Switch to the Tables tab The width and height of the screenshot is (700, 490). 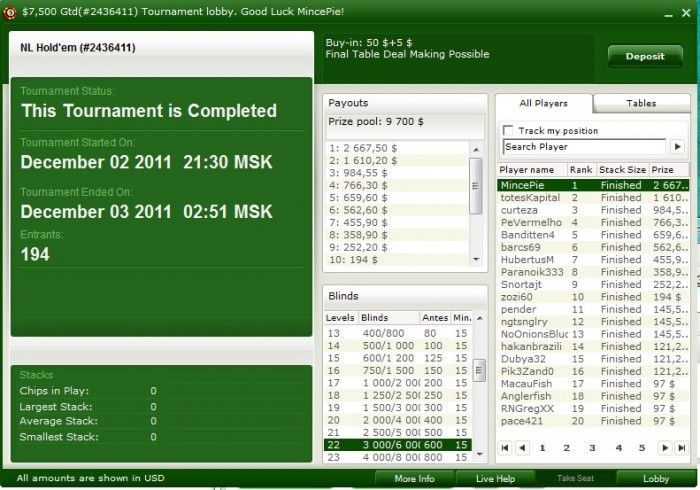coord(641,104)
